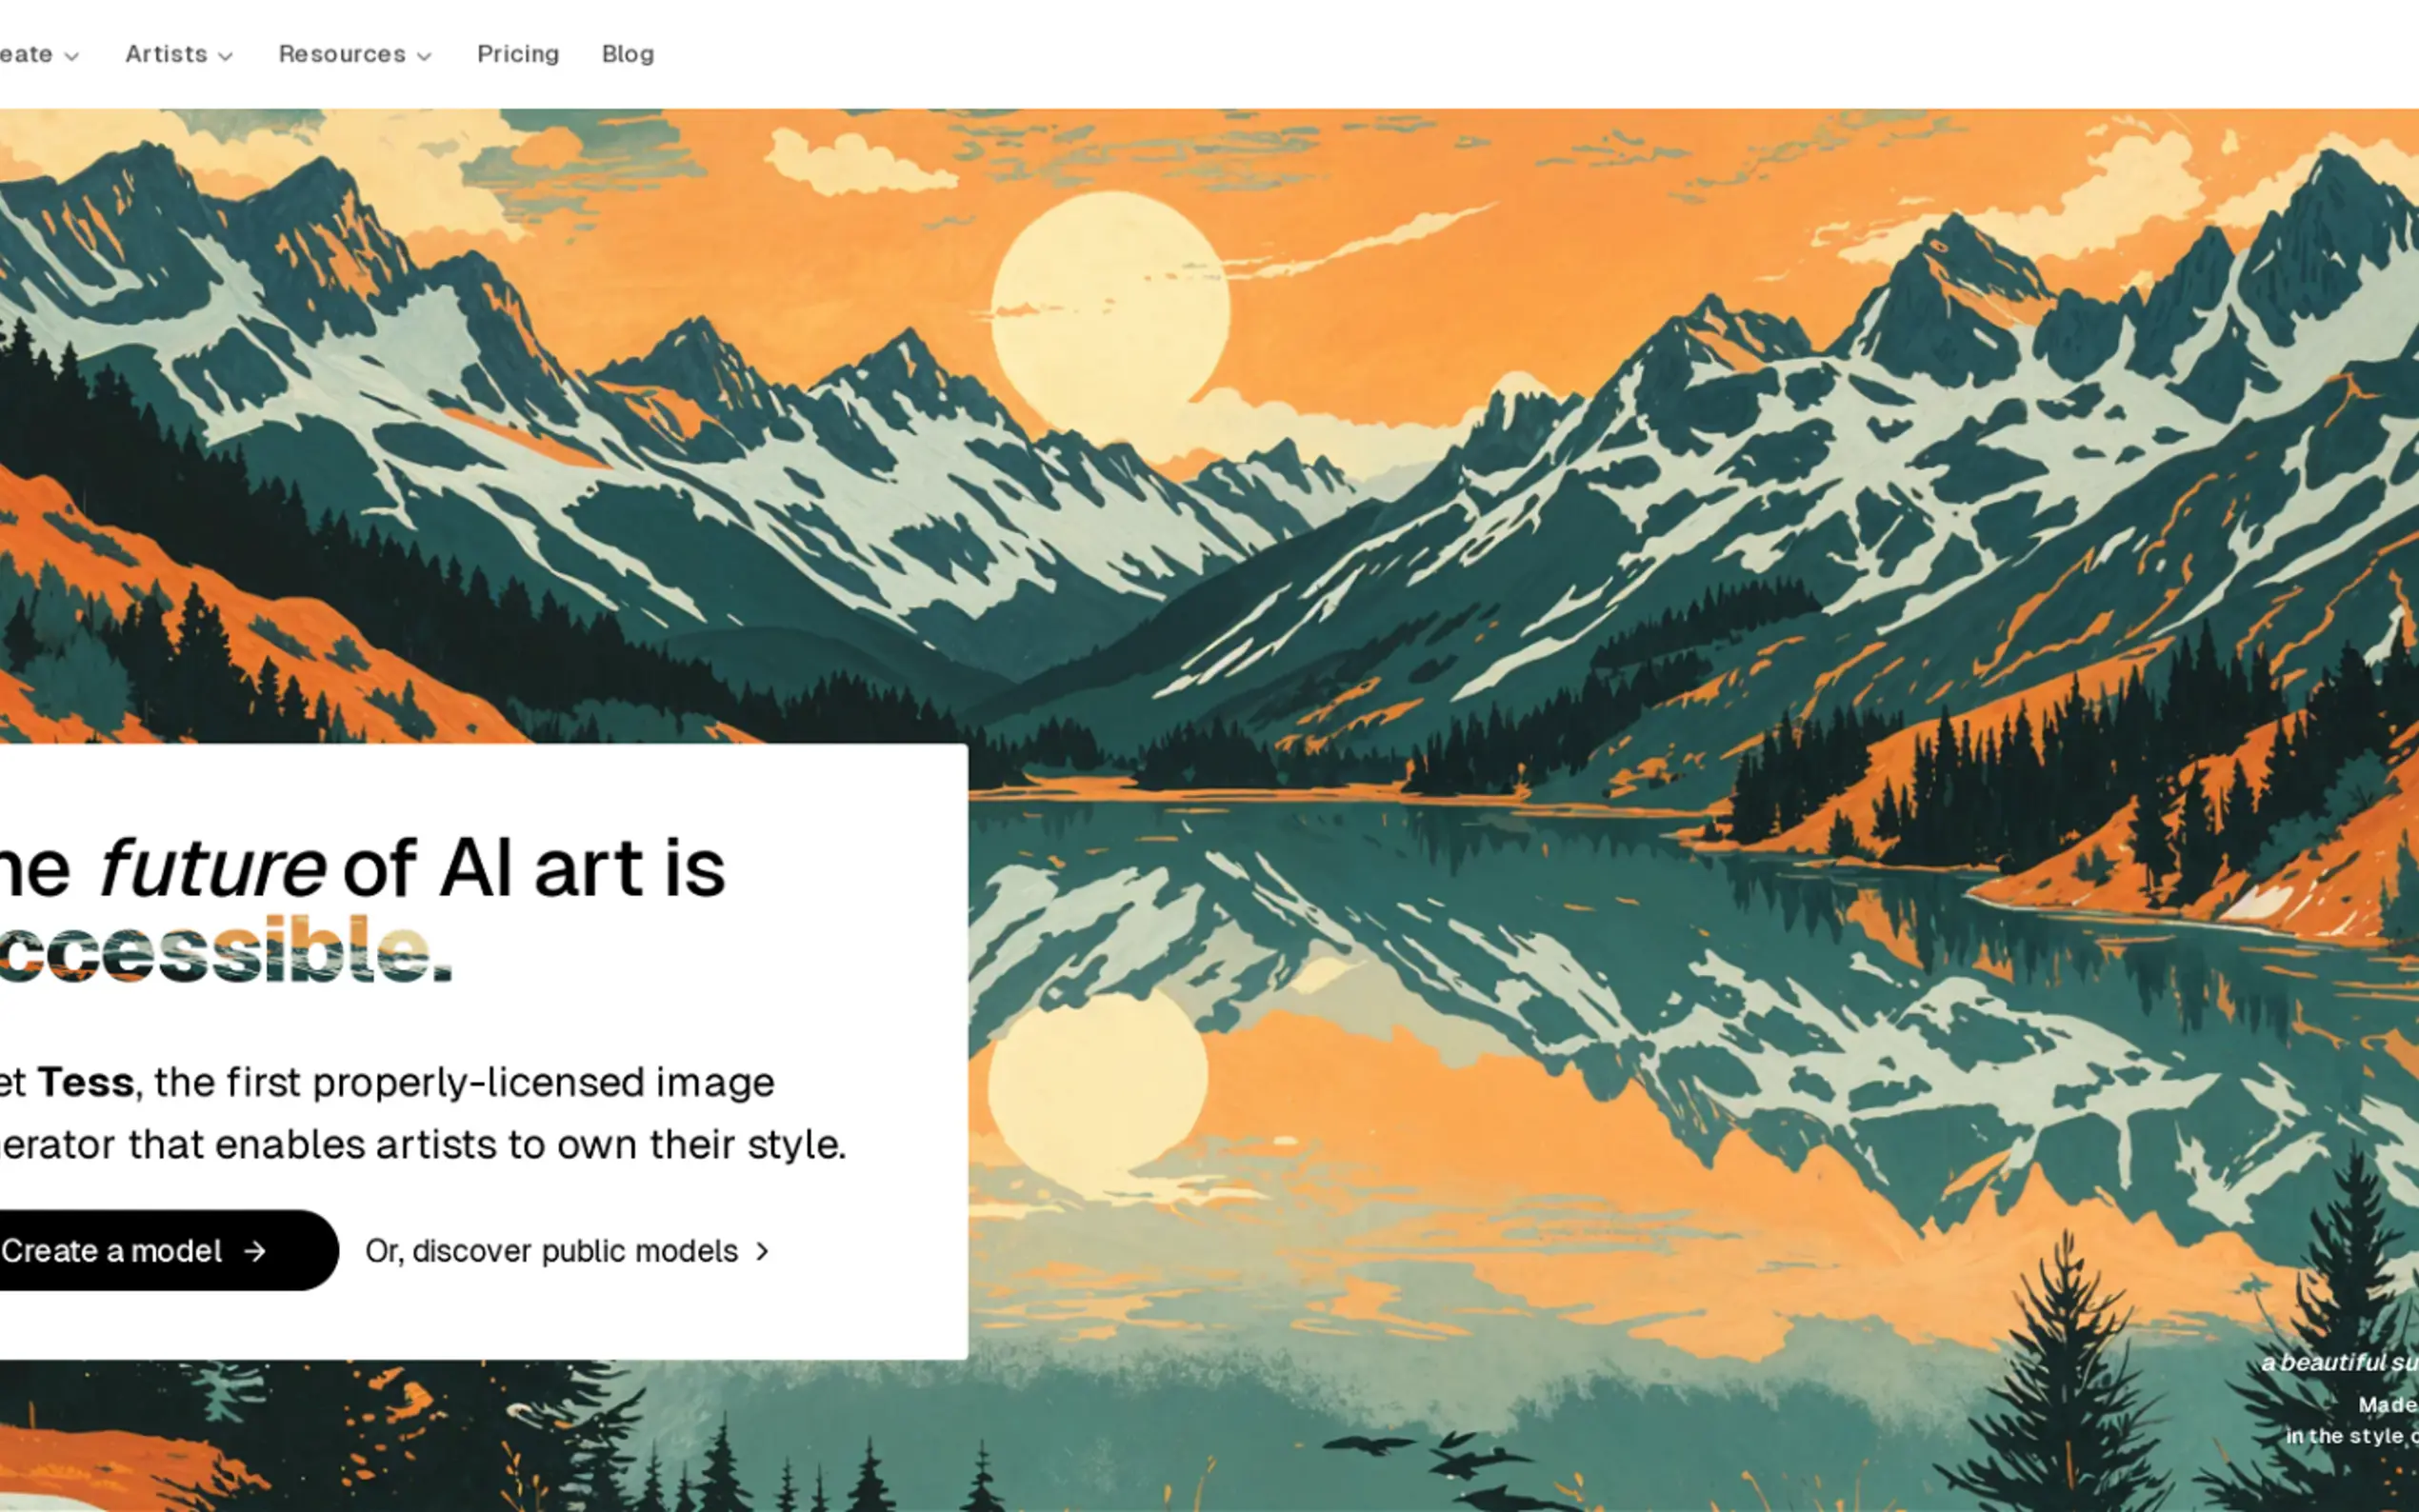Click the 'in the style o…' attribution text

pos(2352,1436)
